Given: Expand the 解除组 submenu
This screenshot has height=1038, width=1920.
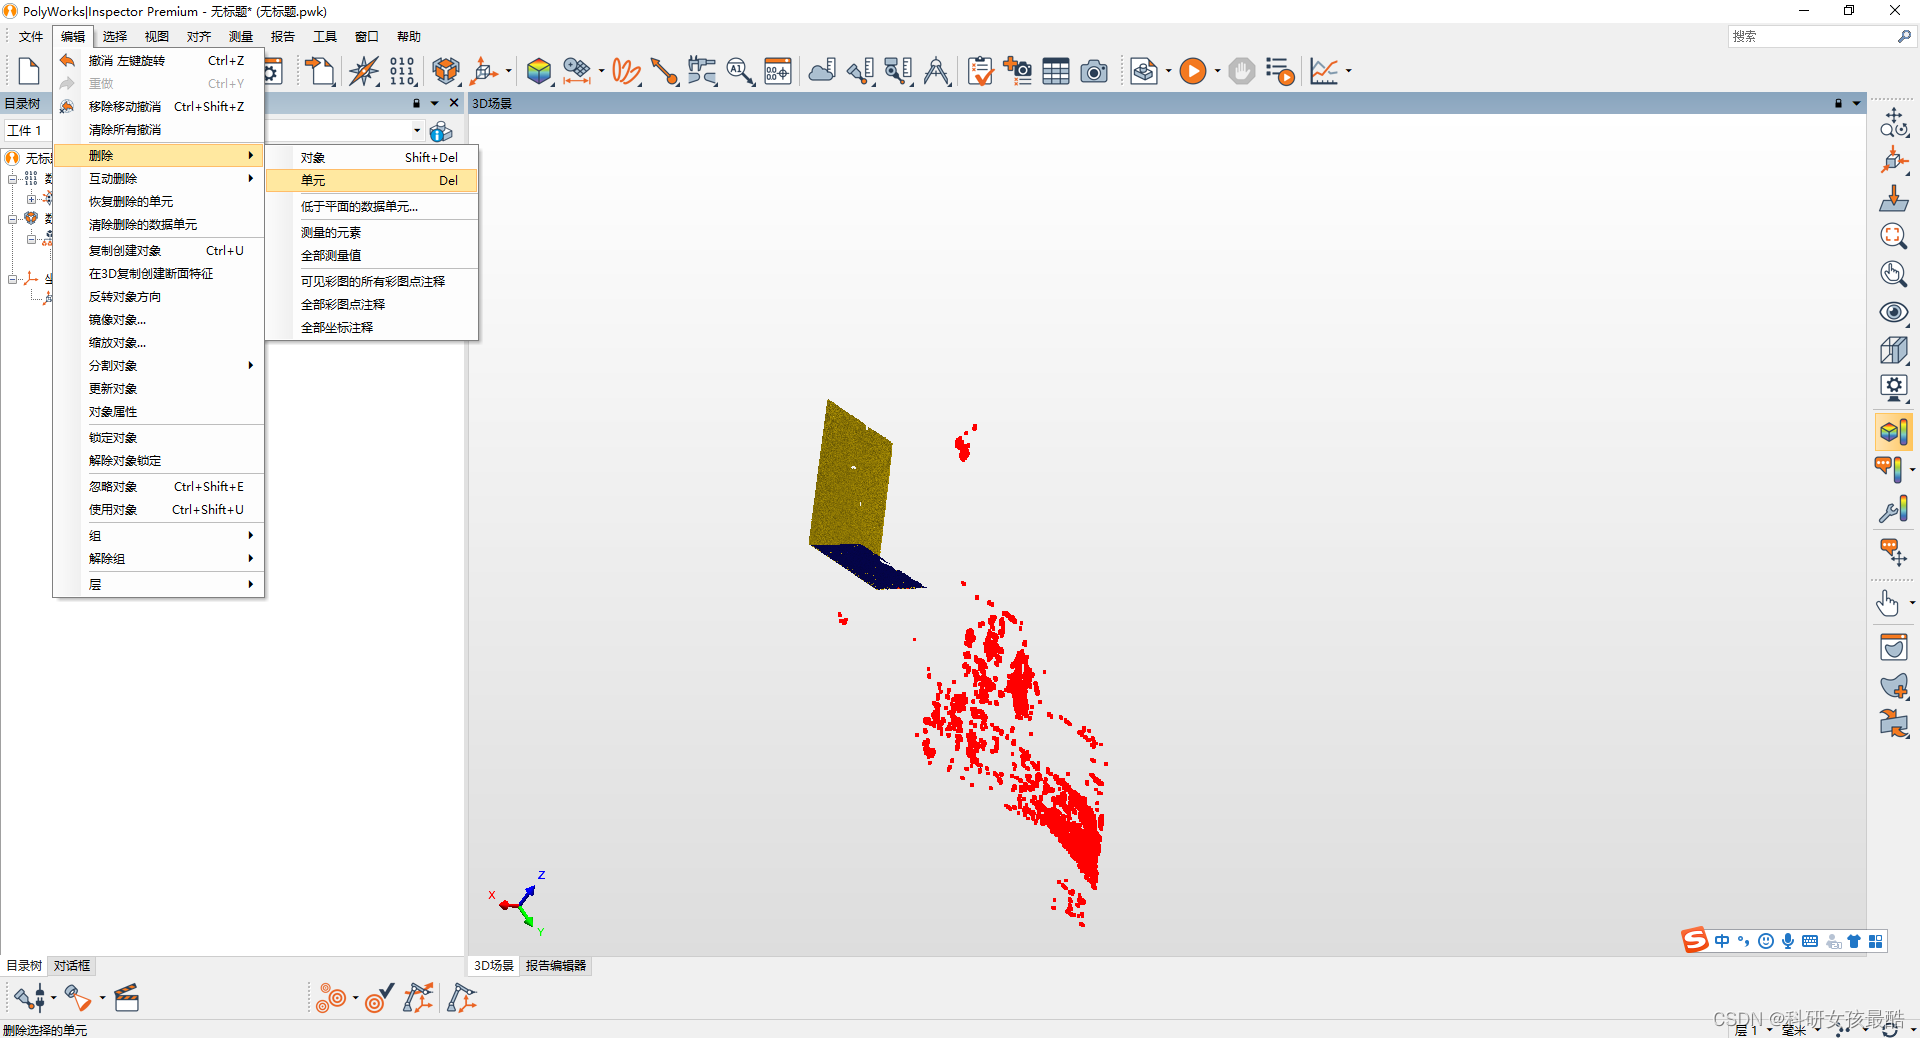Looking at the screenshot, I should click(x=159, y=559).
